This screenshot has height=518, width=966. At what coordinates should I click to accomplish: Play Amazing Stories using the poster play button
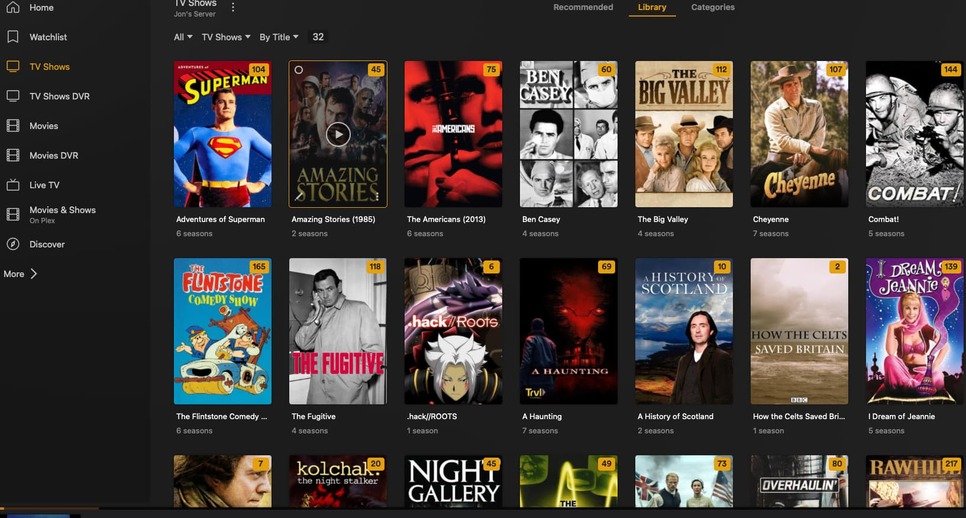coord(338,134)
